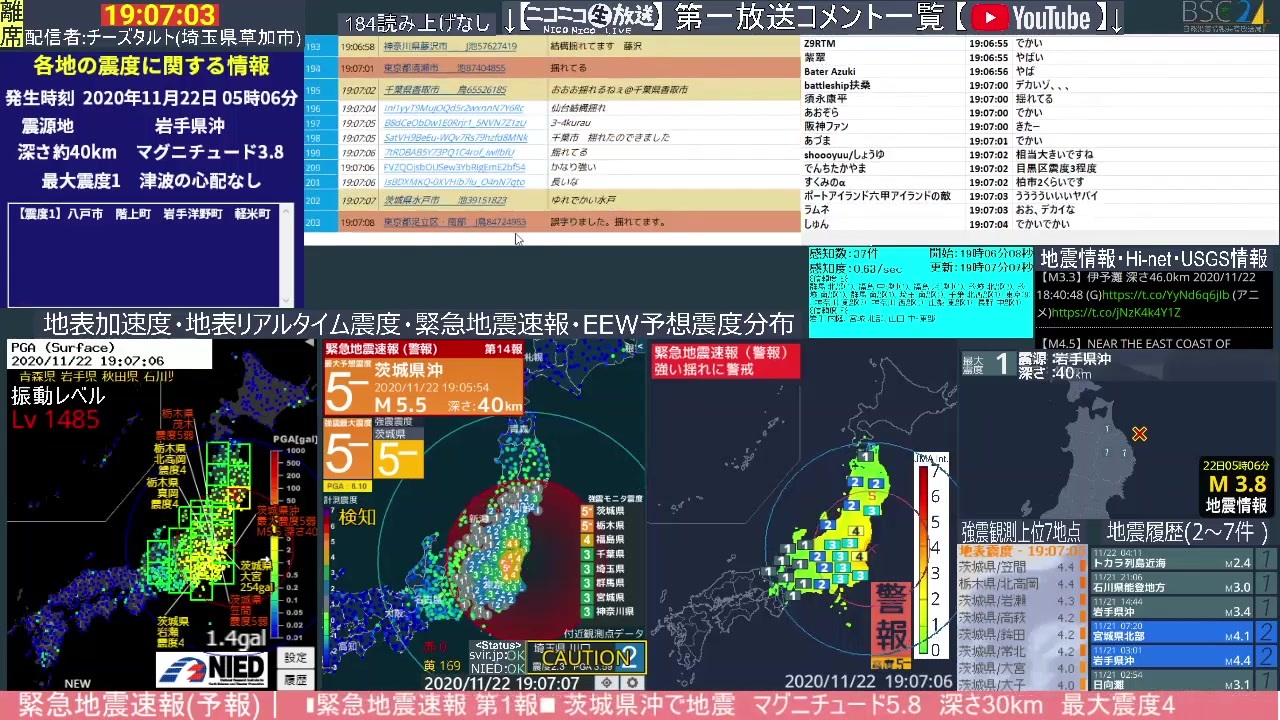Select YouTube comment by shoooyuu/しょうゆ

1039,155
